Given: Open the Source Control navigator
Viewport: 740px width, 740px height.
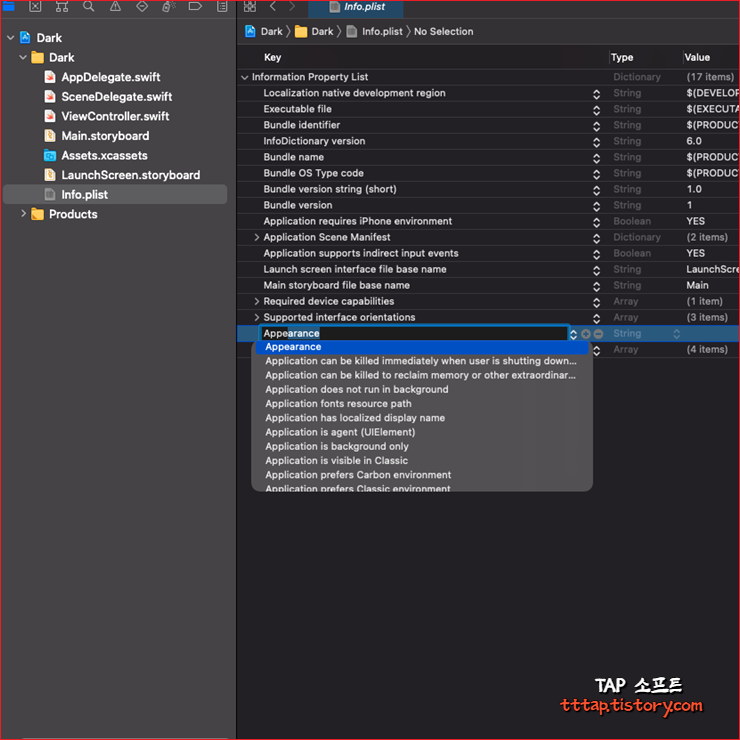Looking at the screenshot, I should click(x=35, y=6).
